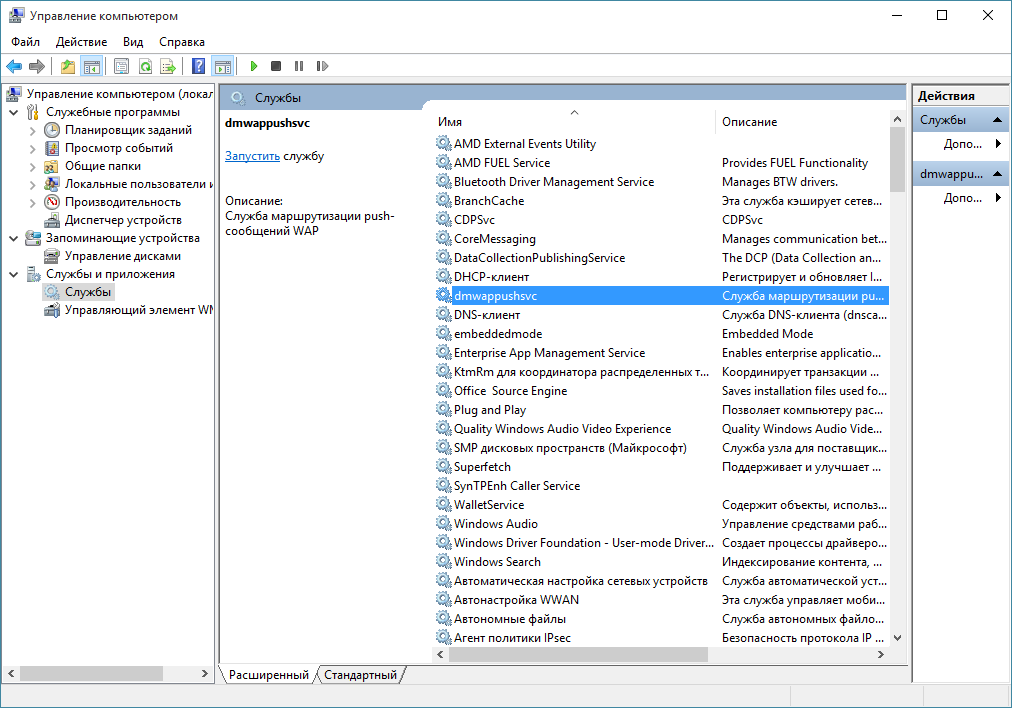Select the Windows Audio service row
The image size is (1012, 708).
(x=495, y=524)
